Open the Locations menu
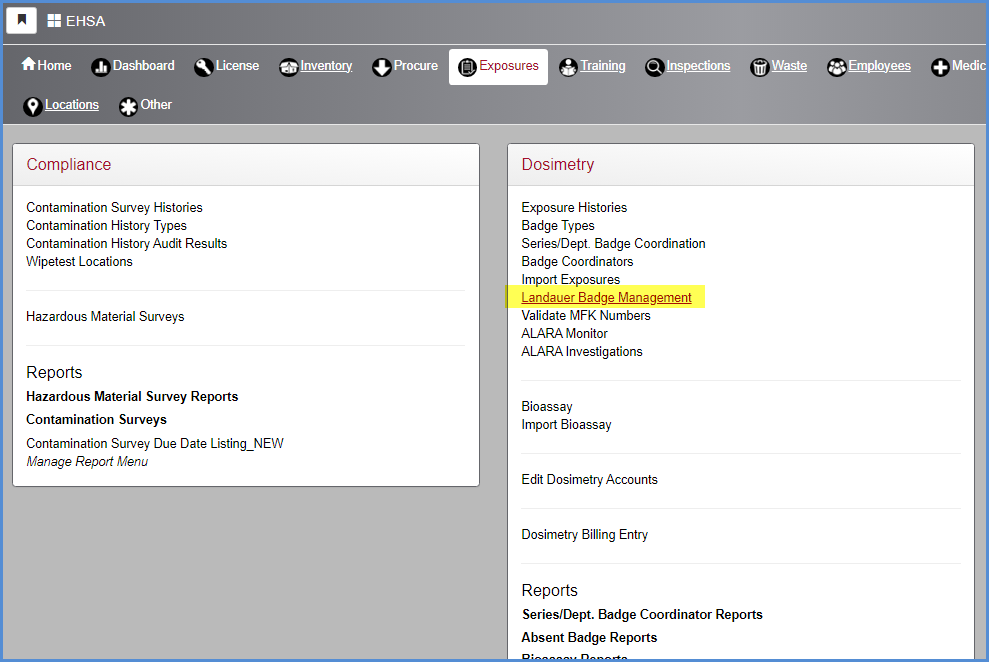This screenshot has width=989, height=662. (x=72, y=105)
